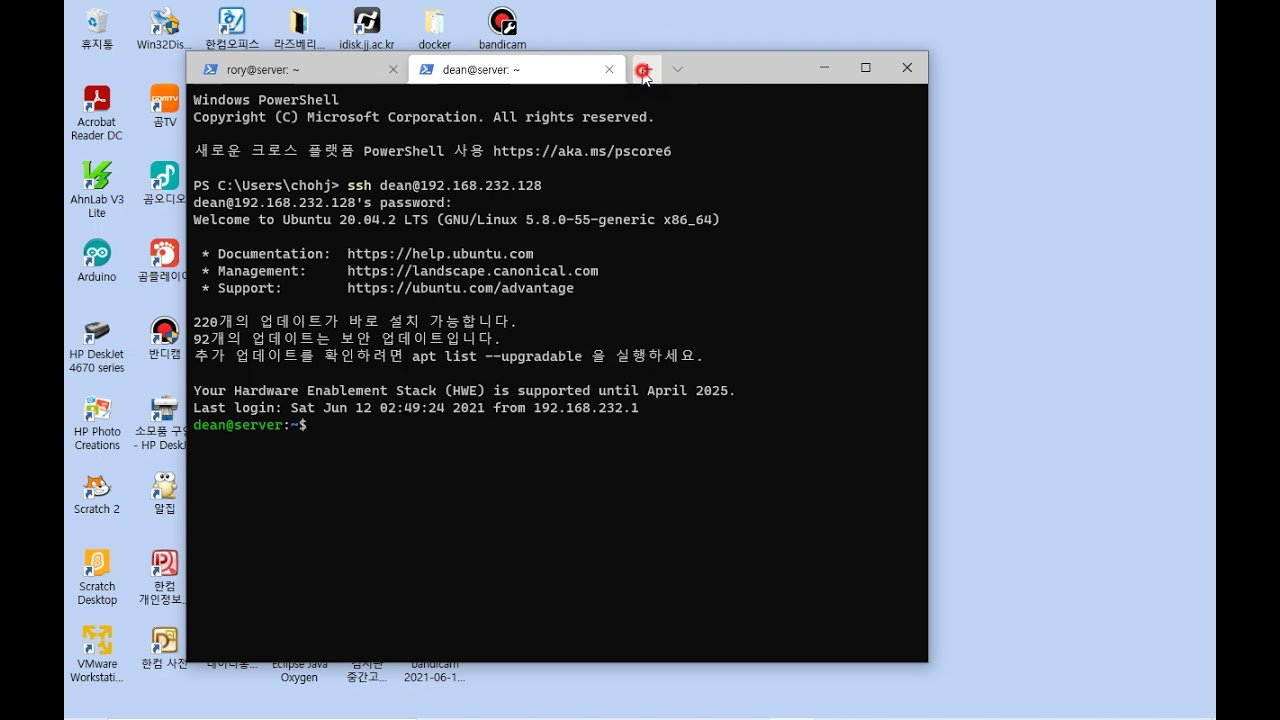The image size is (1280, 720).
Task: Open AhnLab V3 Lite desktop icon
Action: point(97,189)
